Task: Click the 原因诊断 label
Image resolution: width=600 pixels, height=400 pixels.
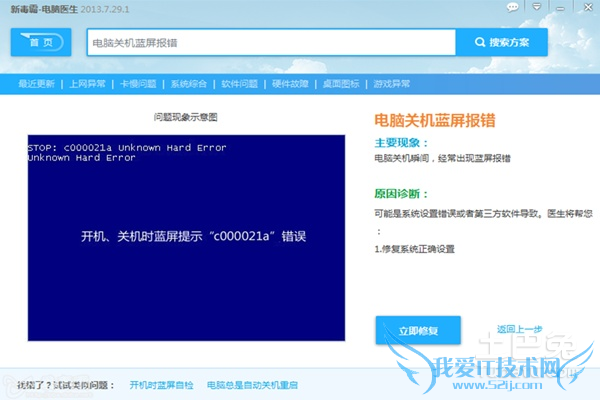Action: tap(401, 194)
